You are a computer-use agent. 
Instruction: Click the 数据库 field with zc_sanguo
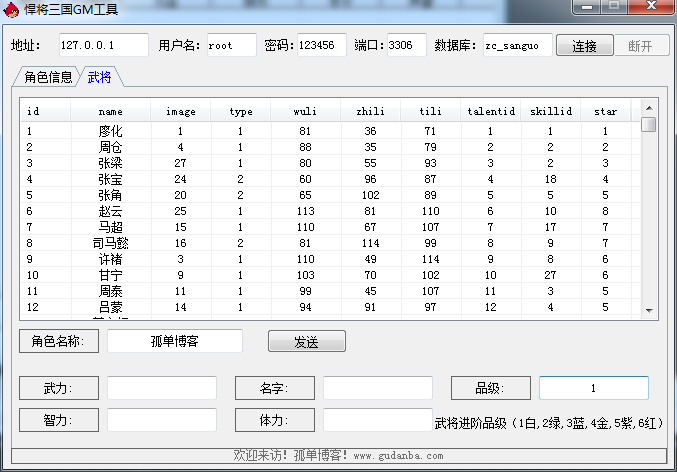click(x=517, y=45)
